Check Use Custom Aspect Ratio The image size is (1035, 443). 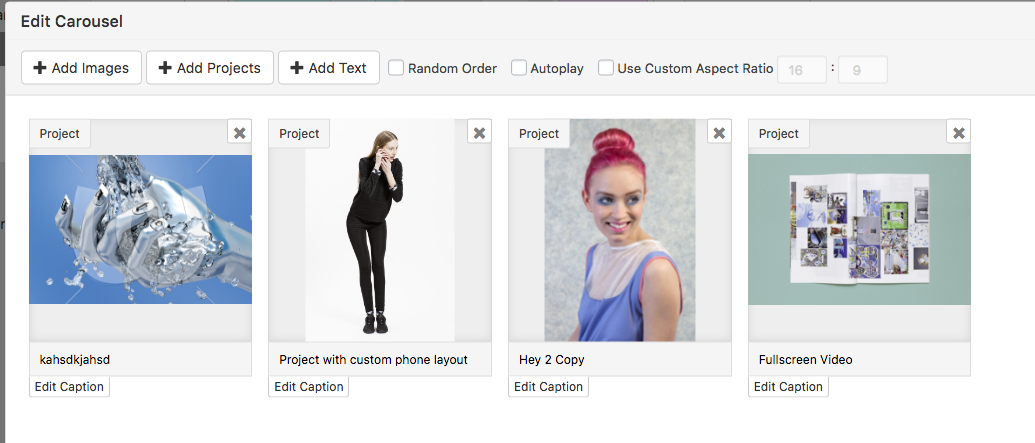606,68
